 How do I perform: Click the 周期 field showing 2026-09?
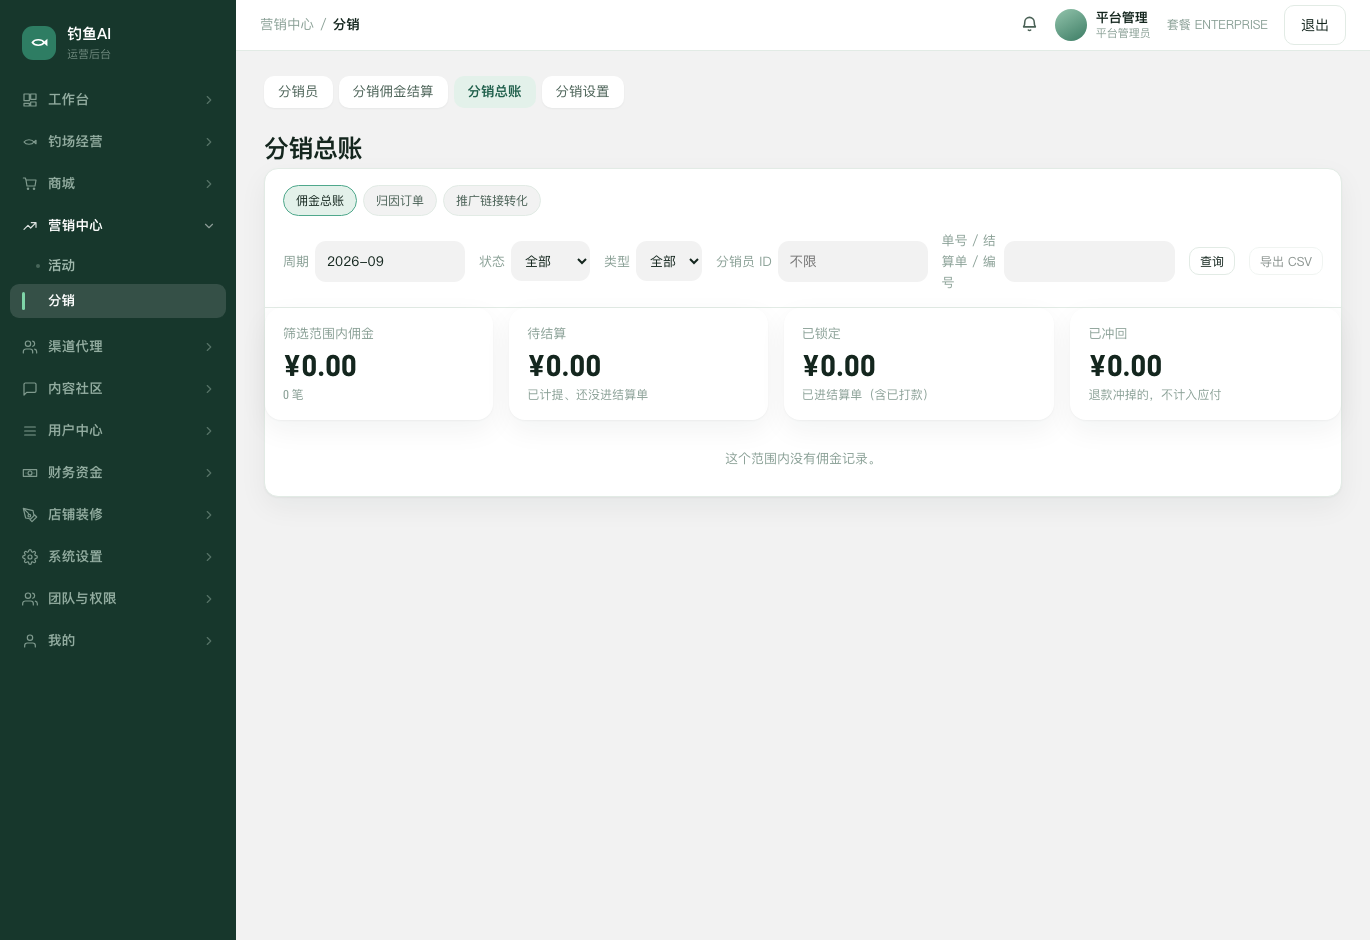pyautogui.click(x=390, y=261)
